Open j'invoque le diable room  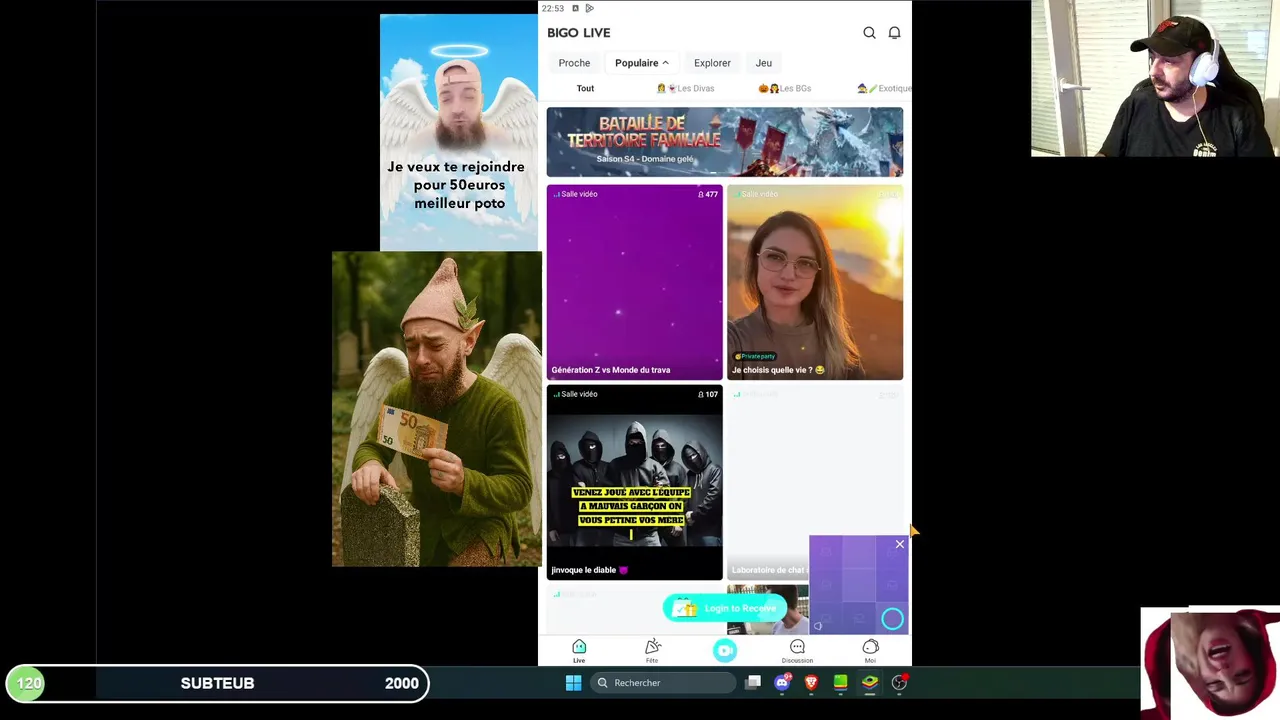(634, 482)
